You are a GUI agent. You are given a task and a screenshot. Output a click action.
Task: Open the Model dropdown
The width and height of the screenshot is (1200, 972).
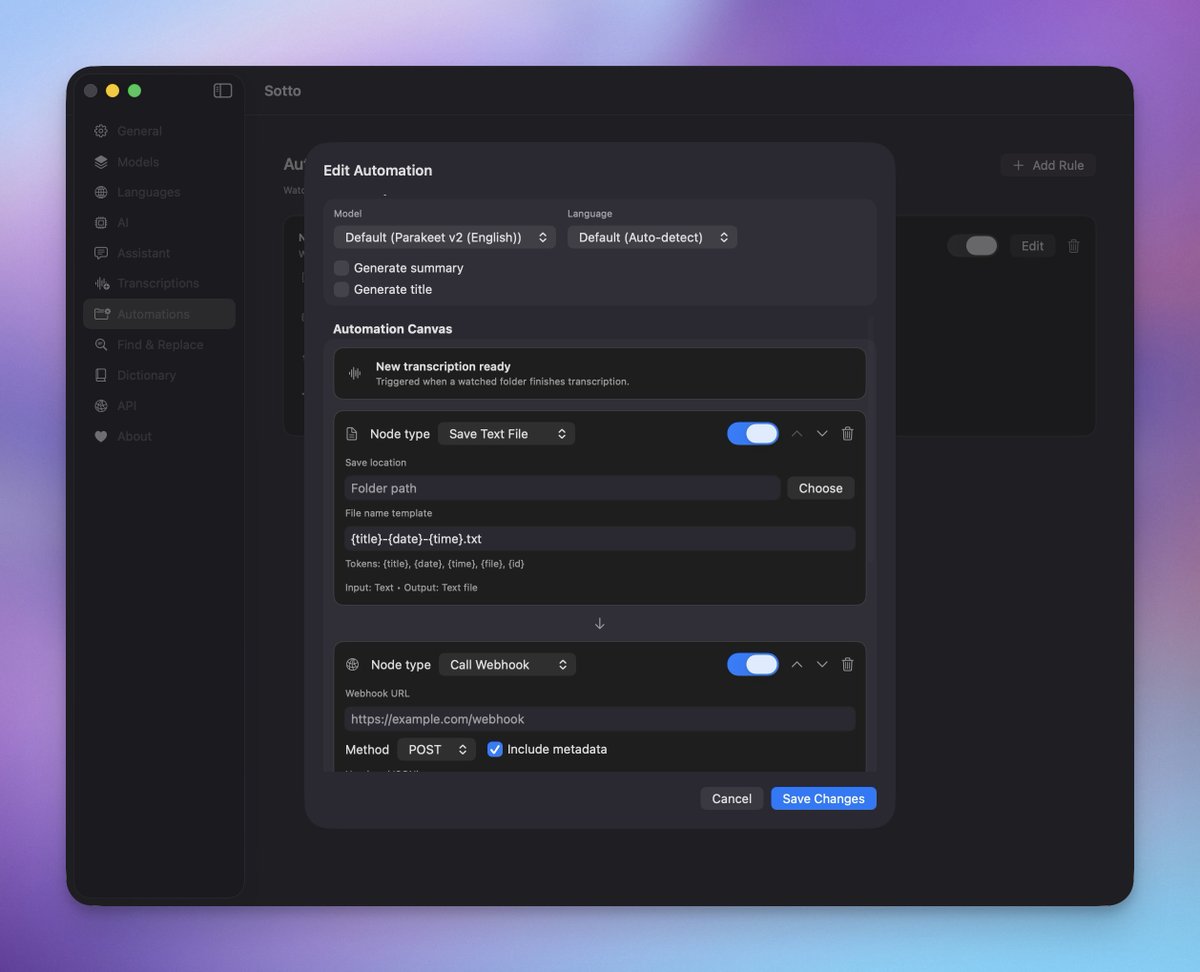[444, 237]
